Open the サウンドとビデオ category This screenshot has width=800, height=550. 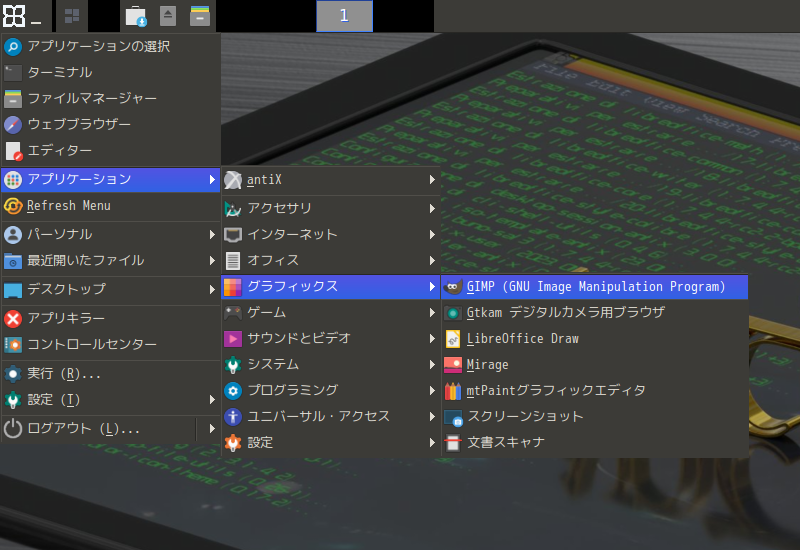(331, 339)
